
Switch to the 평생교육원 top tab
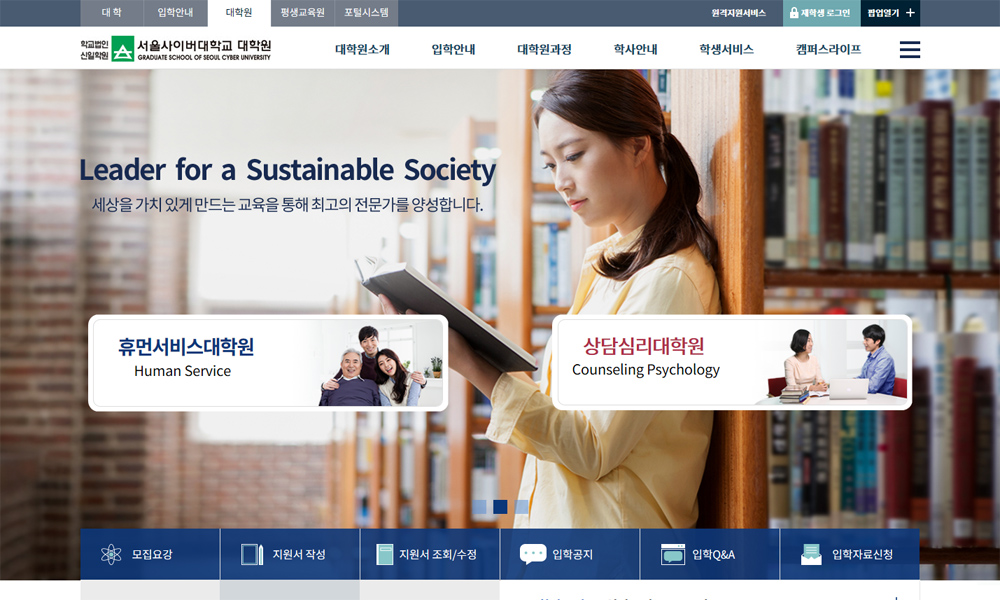click(x=302, y=13)
